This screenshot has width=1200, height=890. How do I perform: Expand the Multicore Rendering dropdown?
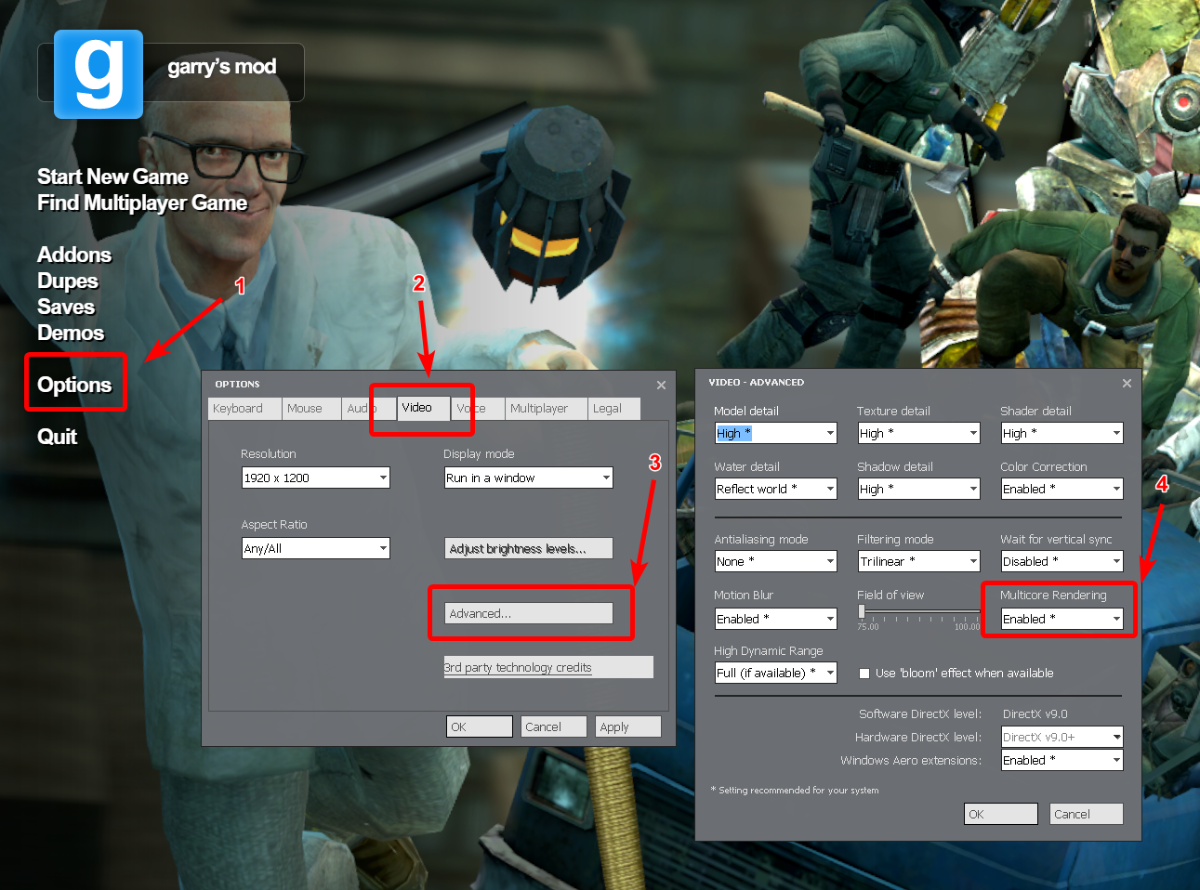1061,619
